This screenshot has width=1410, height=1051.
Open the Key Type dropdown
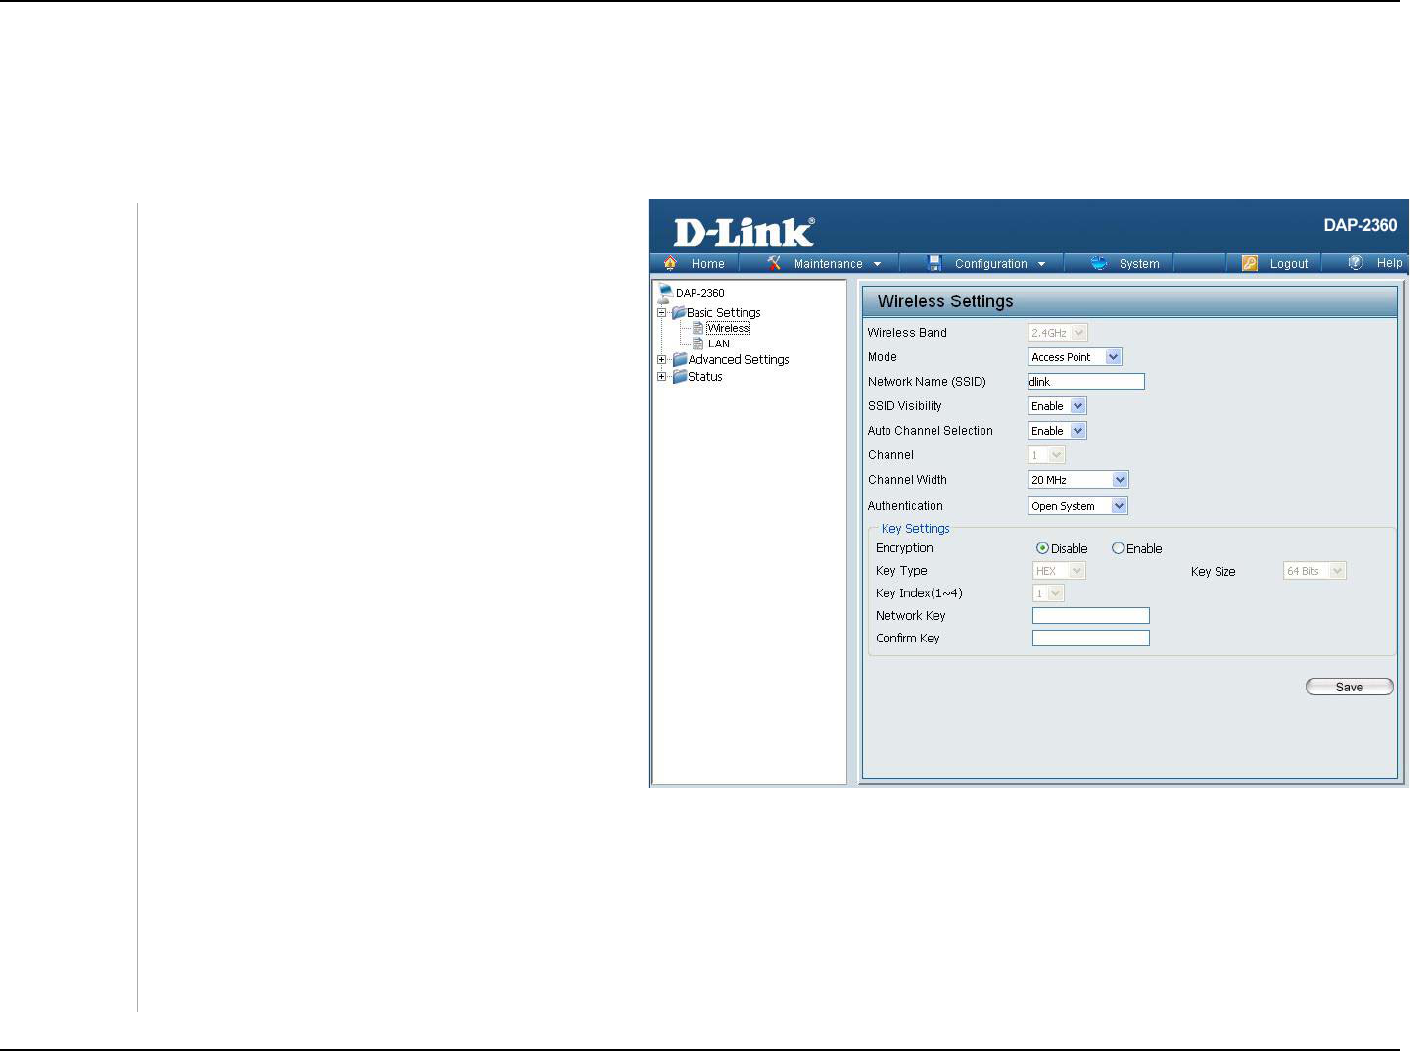point(1059,571)
